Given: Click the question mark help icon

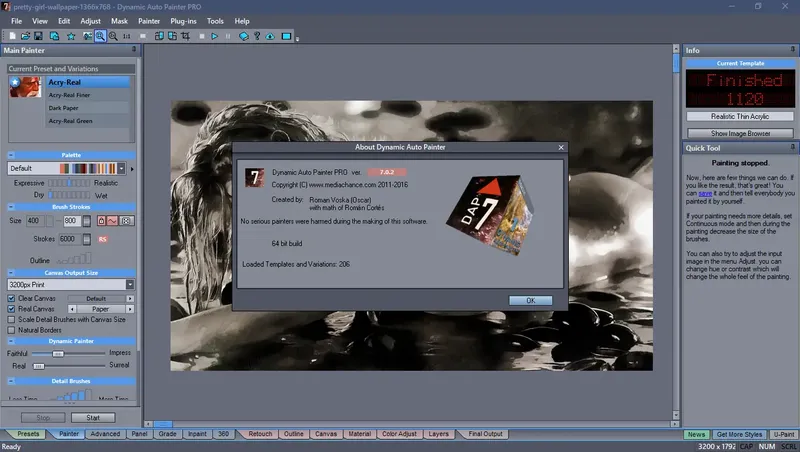Looking at the screenshot, I should tap(257, 36).
